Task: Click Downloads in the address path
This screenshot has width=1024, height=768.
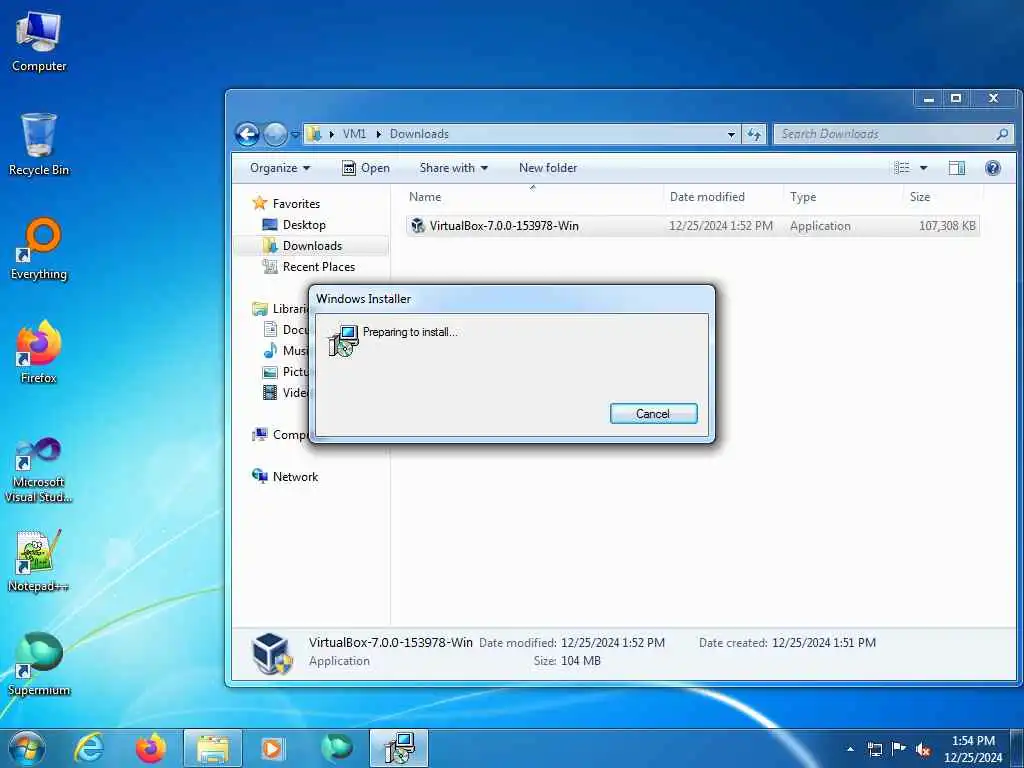Action: tap(419, 134)
